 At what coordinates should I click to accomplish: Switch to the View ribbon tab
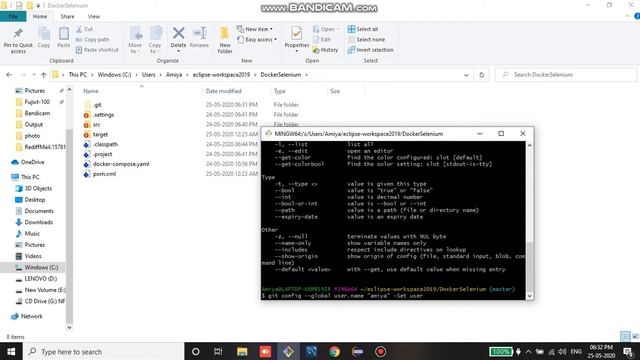tap(93, 16)
